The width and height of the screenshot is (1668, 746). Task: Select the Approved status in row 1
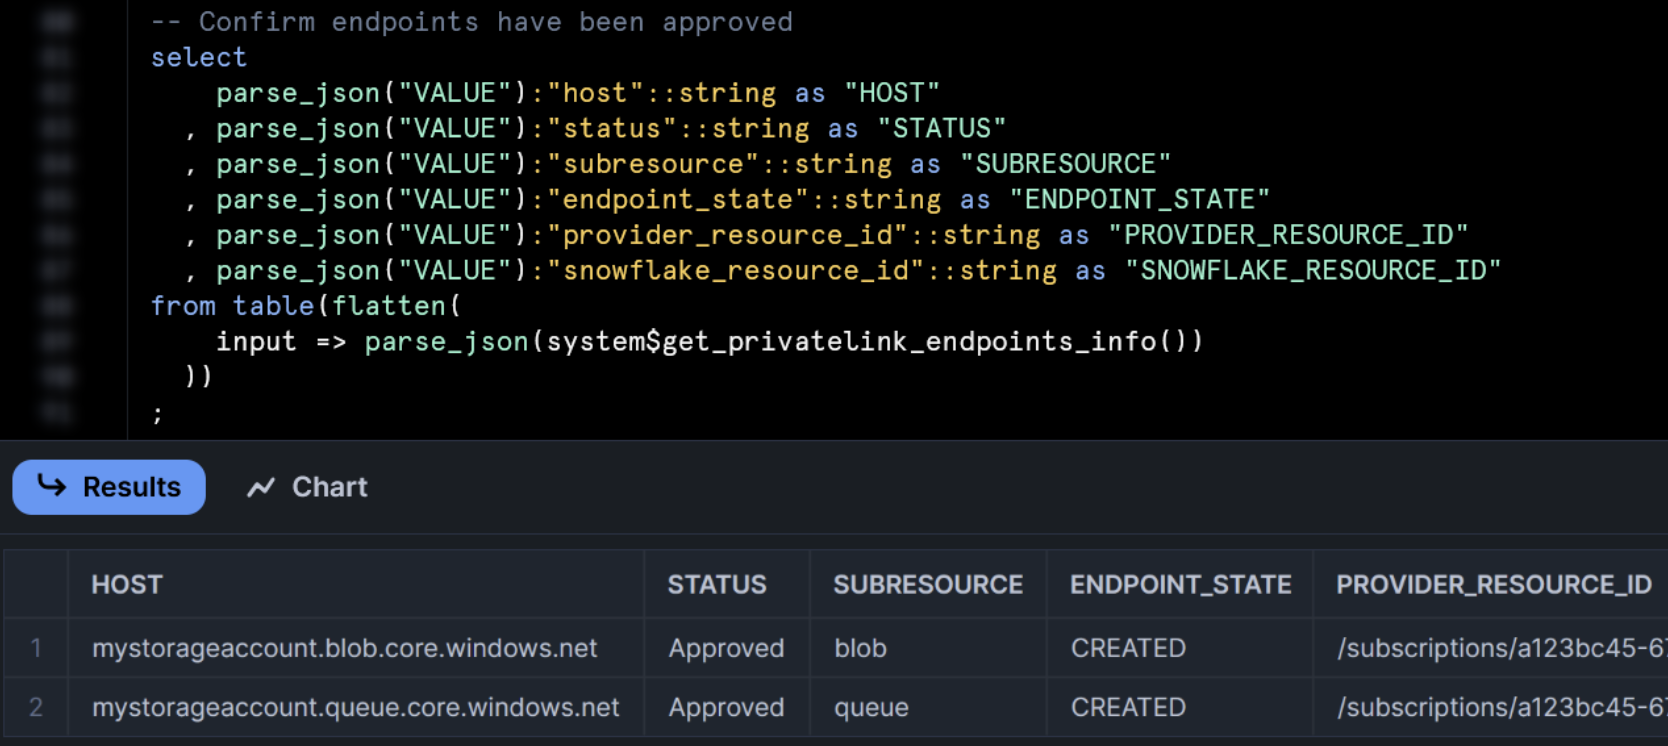click(726, 648)
